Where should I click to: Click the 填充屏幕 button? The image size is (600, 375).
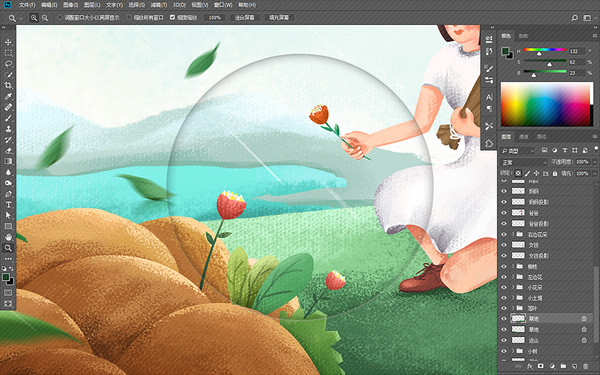(x=279, y=18)
